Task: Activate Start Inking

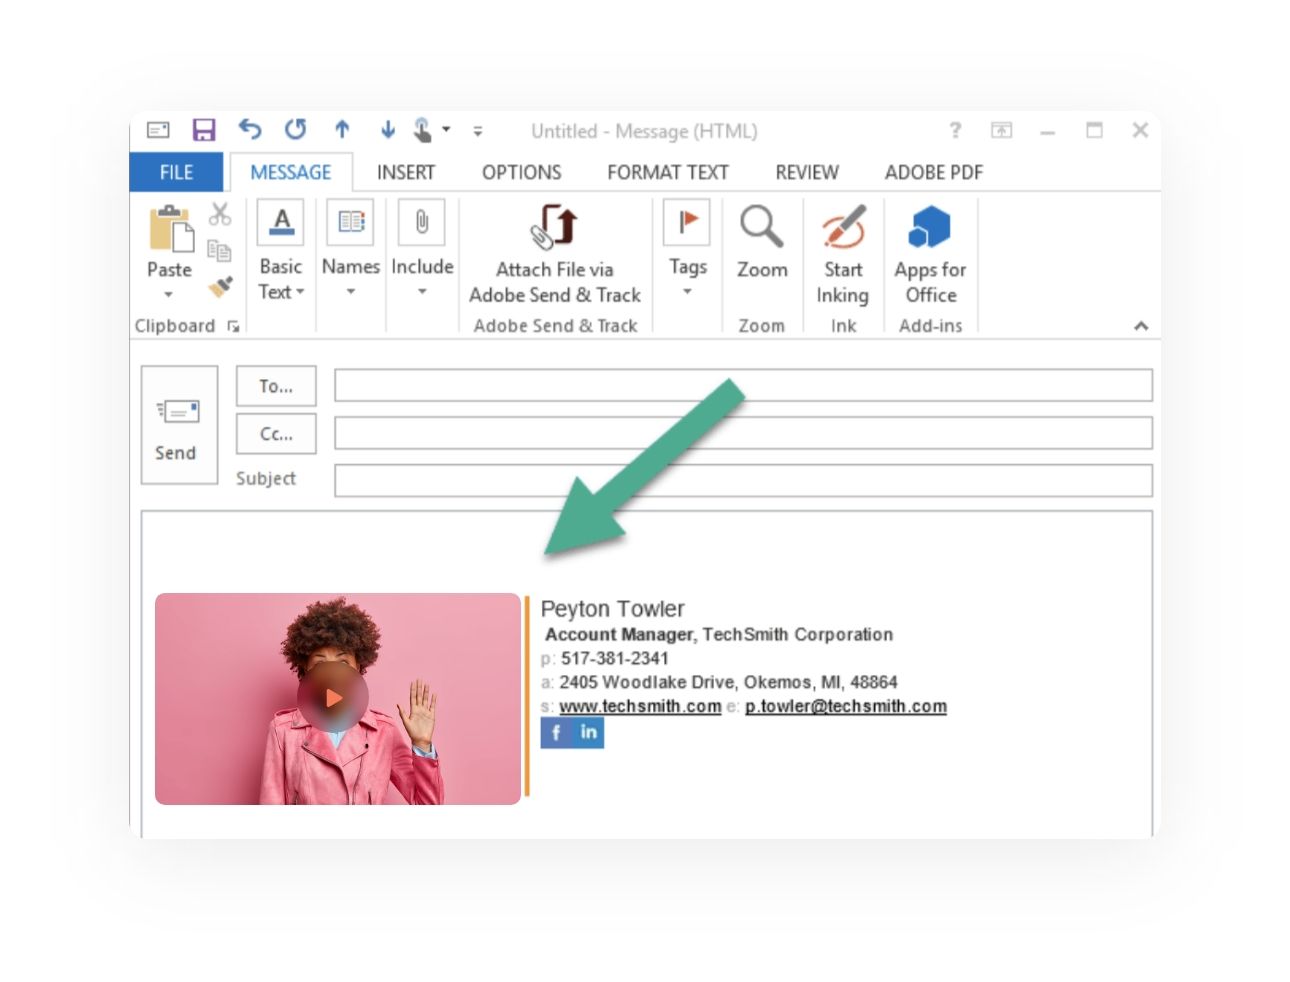Action: (842, 248)
